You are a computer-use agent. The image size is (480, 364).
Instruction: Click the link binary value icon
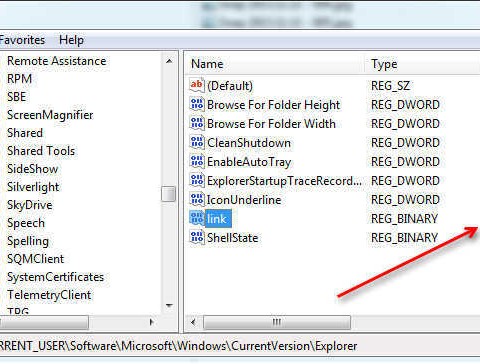197,218
